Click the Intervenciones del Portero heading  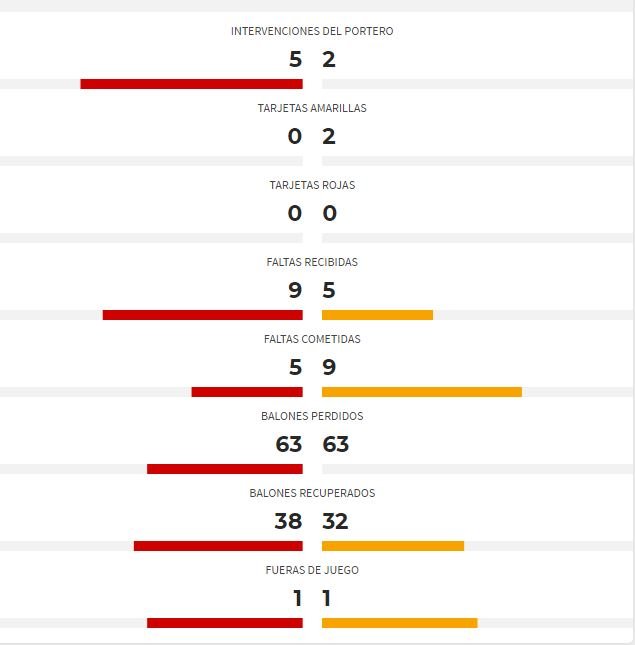[x=312, y=31]
